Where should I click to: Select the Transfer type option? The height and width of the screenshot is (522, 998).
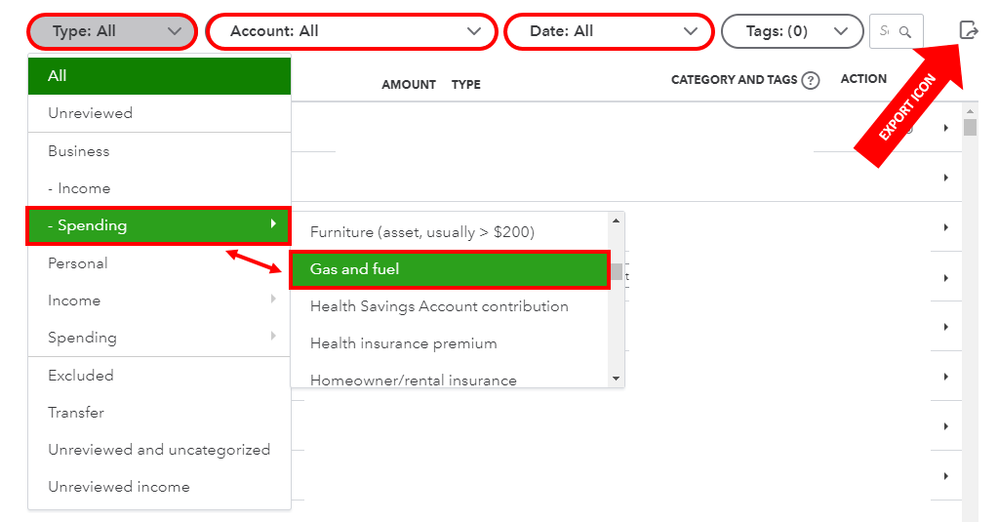coord(76,412)
